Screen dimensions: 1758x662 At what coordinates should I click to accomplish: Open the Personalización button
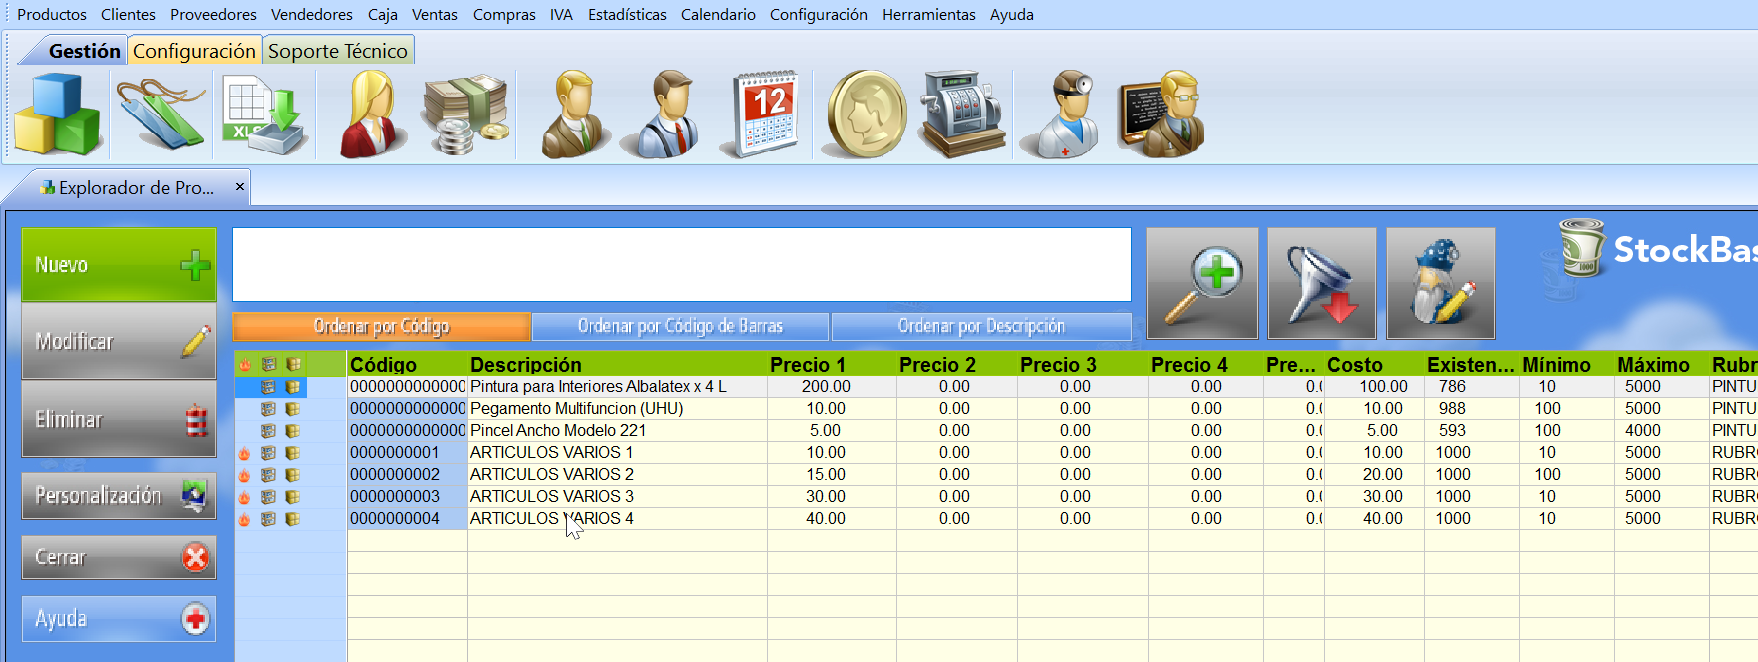tap(119, 495)
